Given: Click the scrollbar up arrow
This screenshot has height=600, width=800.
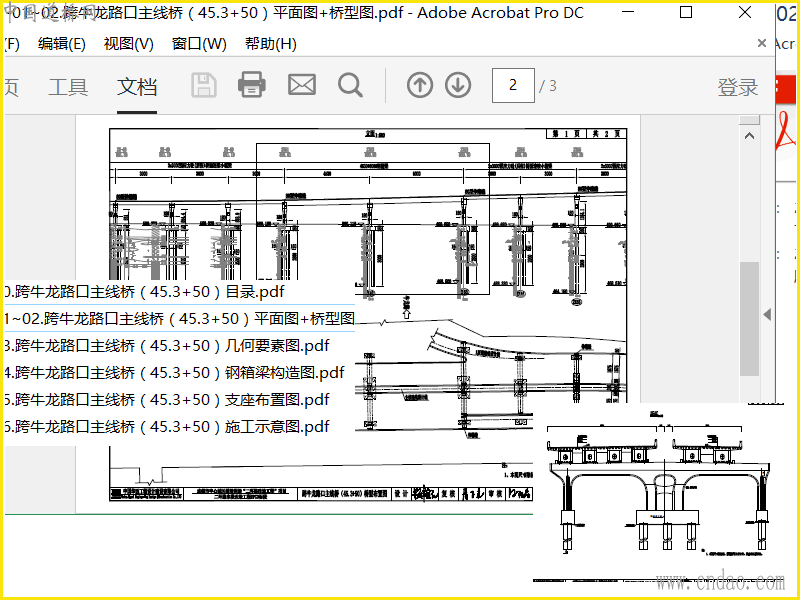Looking at the screenshot, I should click(749, 136).
